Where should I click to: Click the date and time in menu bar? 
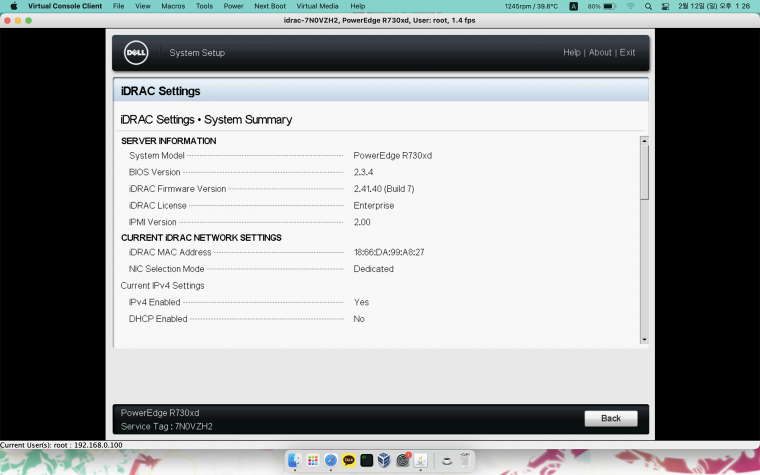[x=714, y=6]
